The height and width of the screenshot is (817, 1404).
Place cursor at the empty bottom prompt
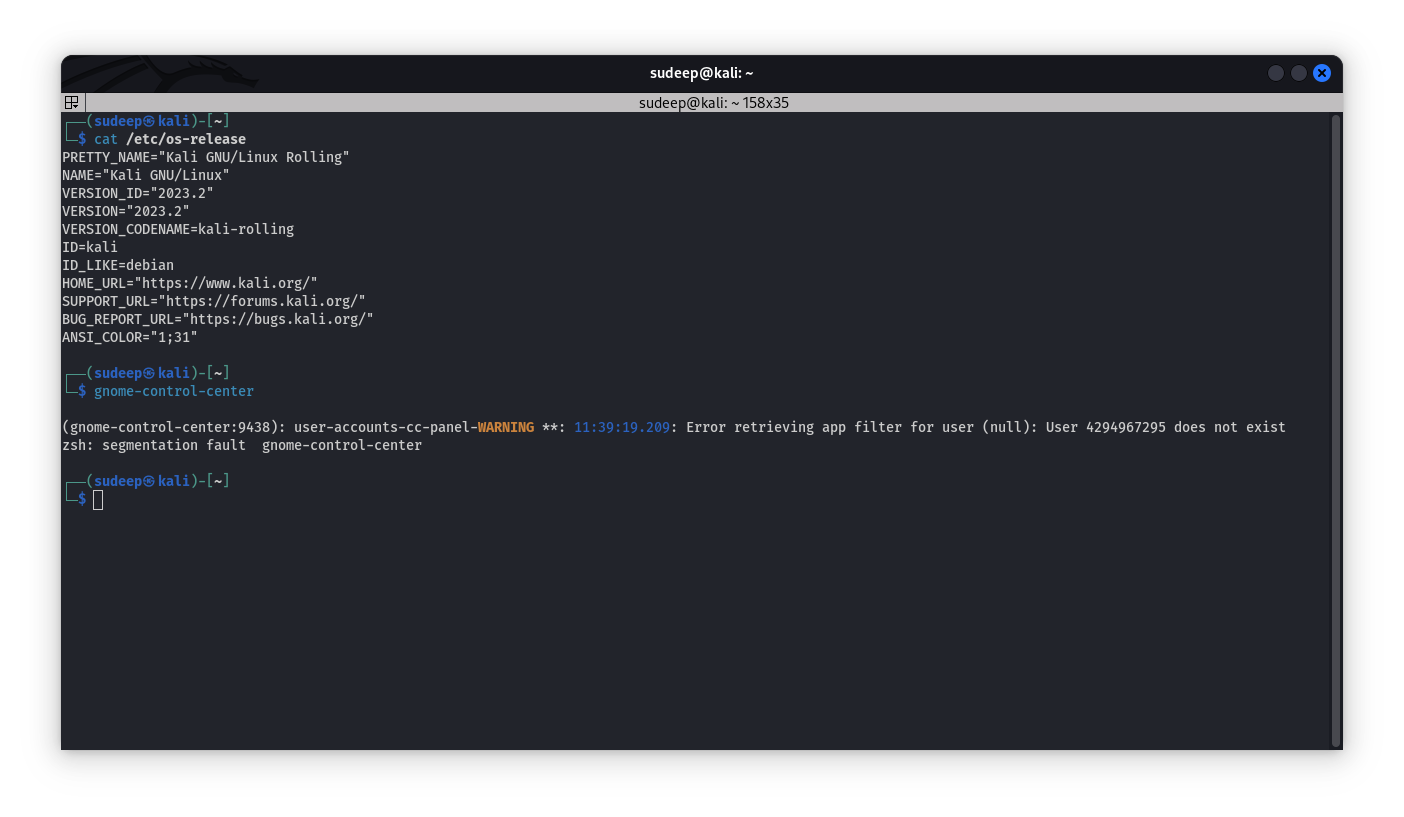pyautogui.click(x=98, y=499)
